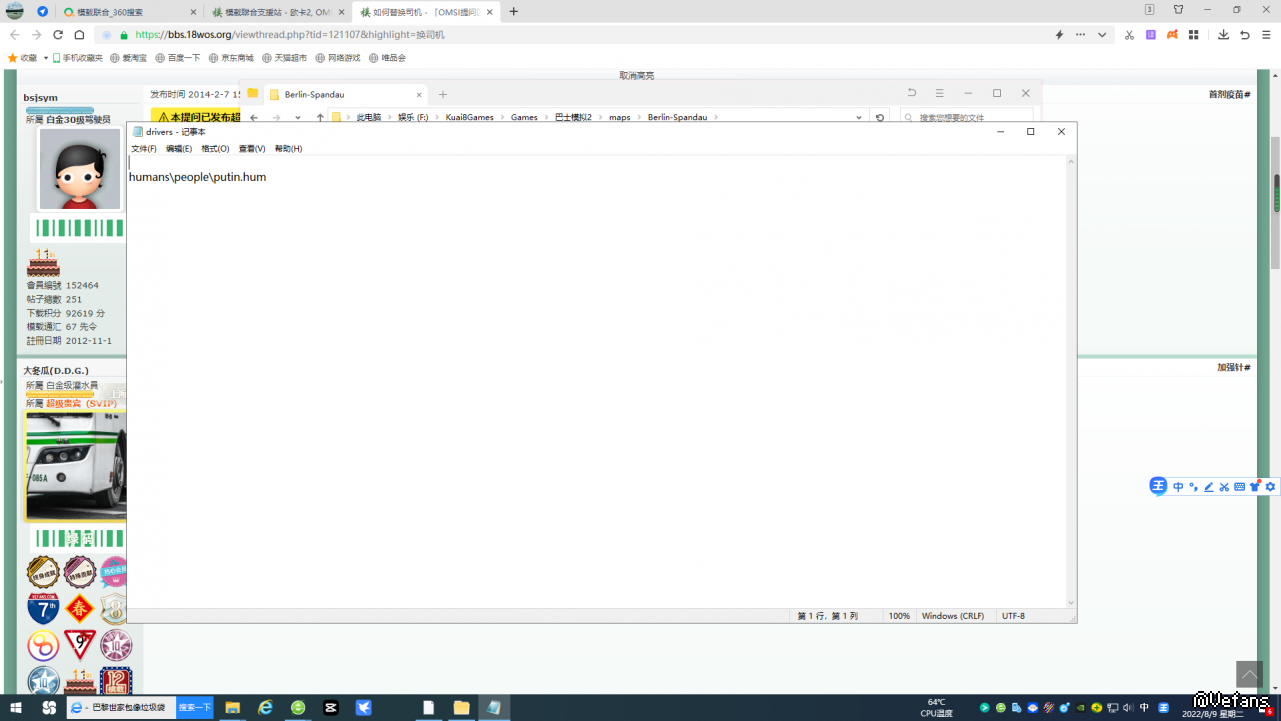Switch to the 模拟联合_360搜索 browser tab

click(128, 12)
